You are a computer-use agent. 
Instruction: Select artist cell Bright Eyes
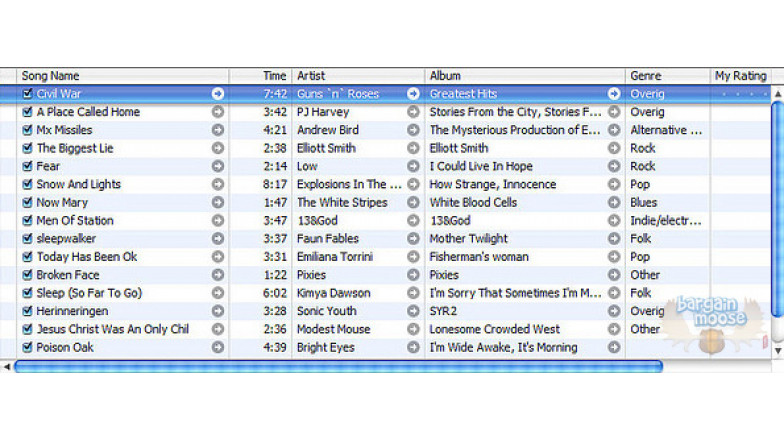click(x=326, y=347)
